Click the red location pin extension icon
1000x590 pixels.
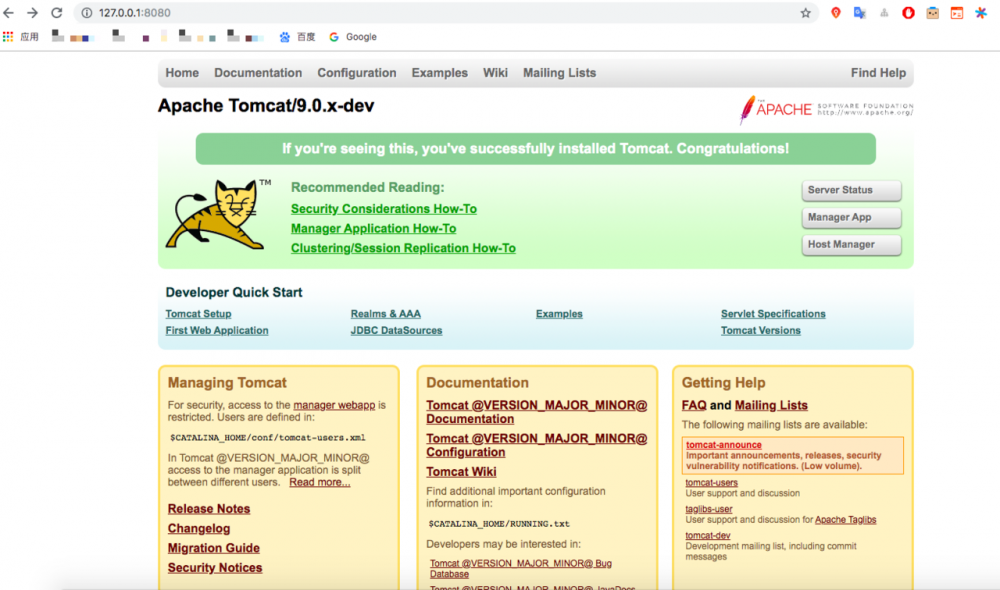coord(836,13)
